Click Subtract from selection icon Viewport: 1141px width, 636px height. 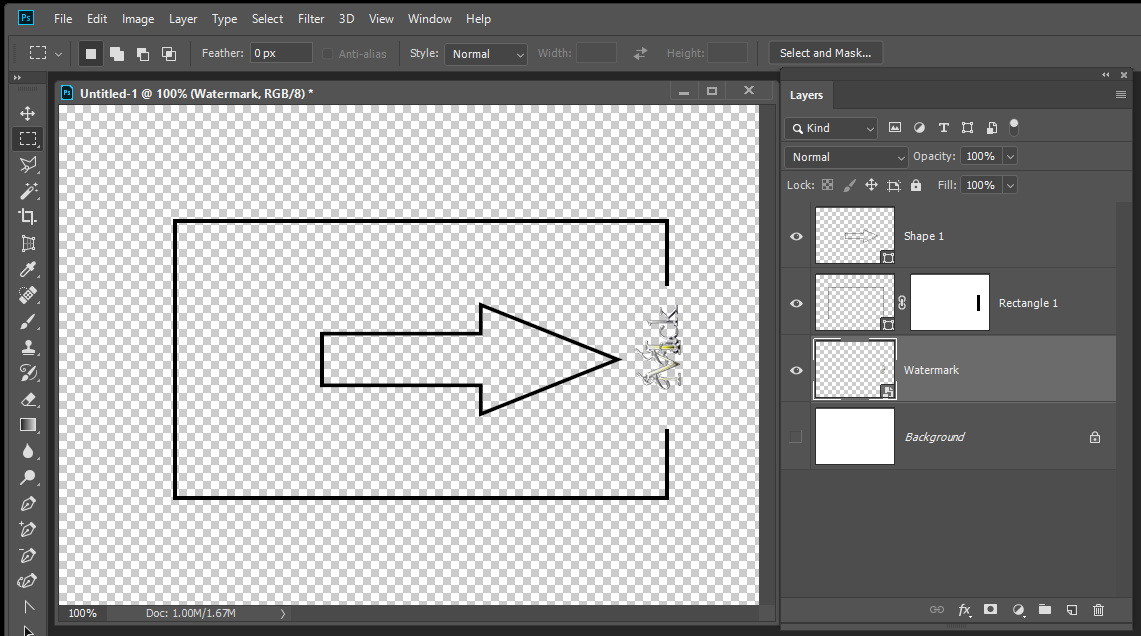pyautogui.click(x=143, y=53)
